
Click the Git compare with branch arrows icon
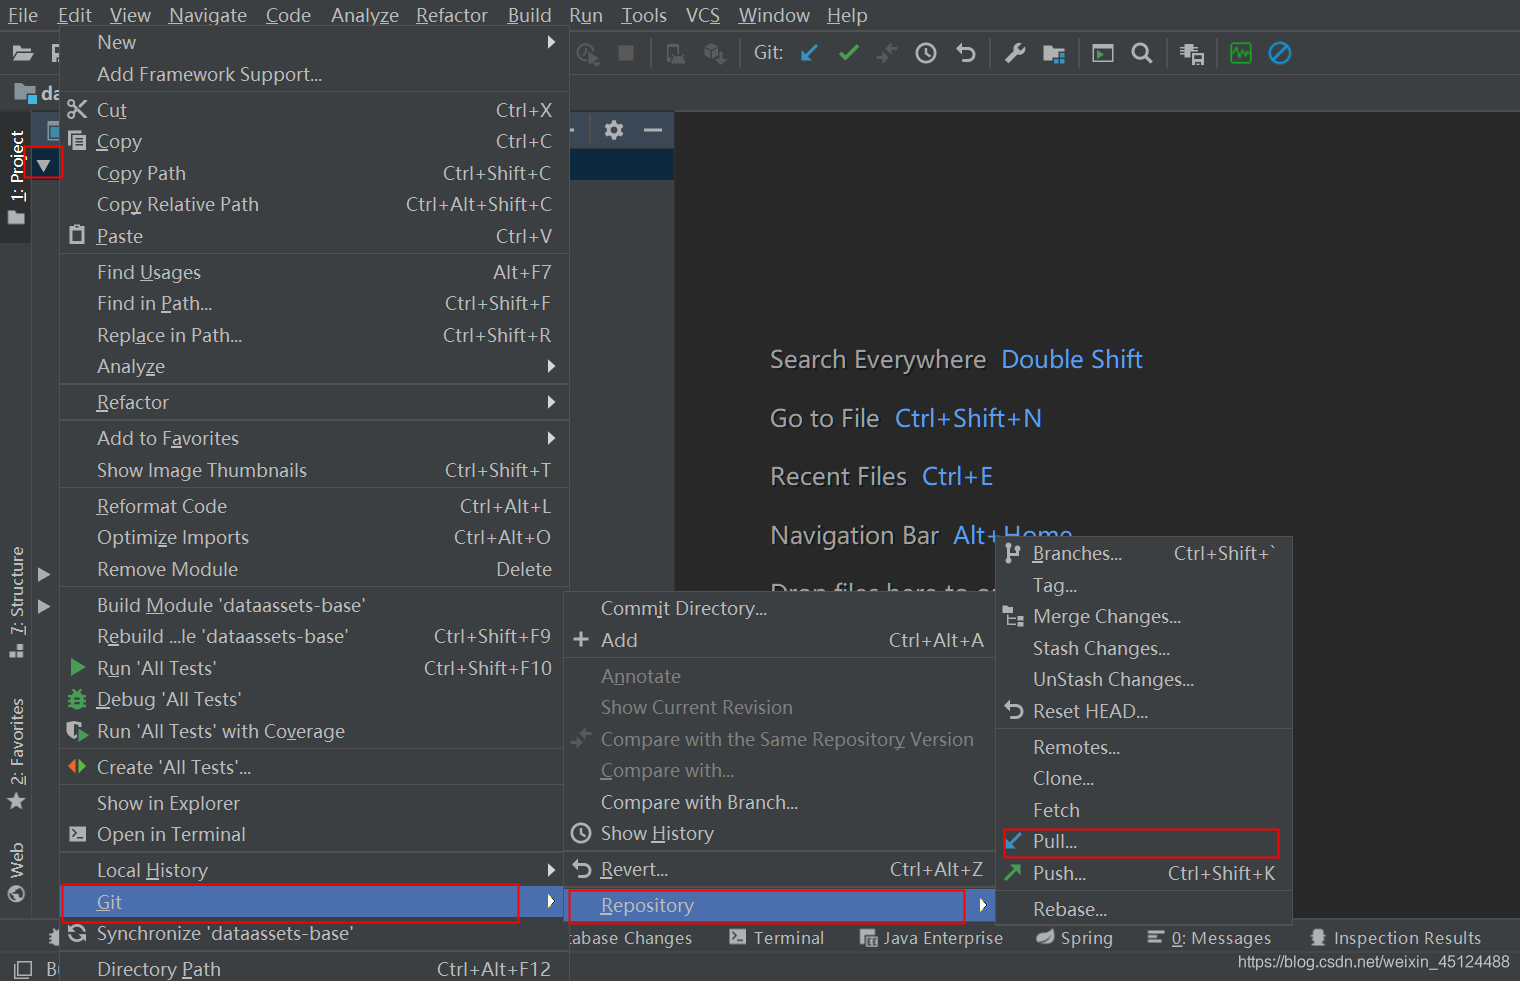(x=887, y=53)
